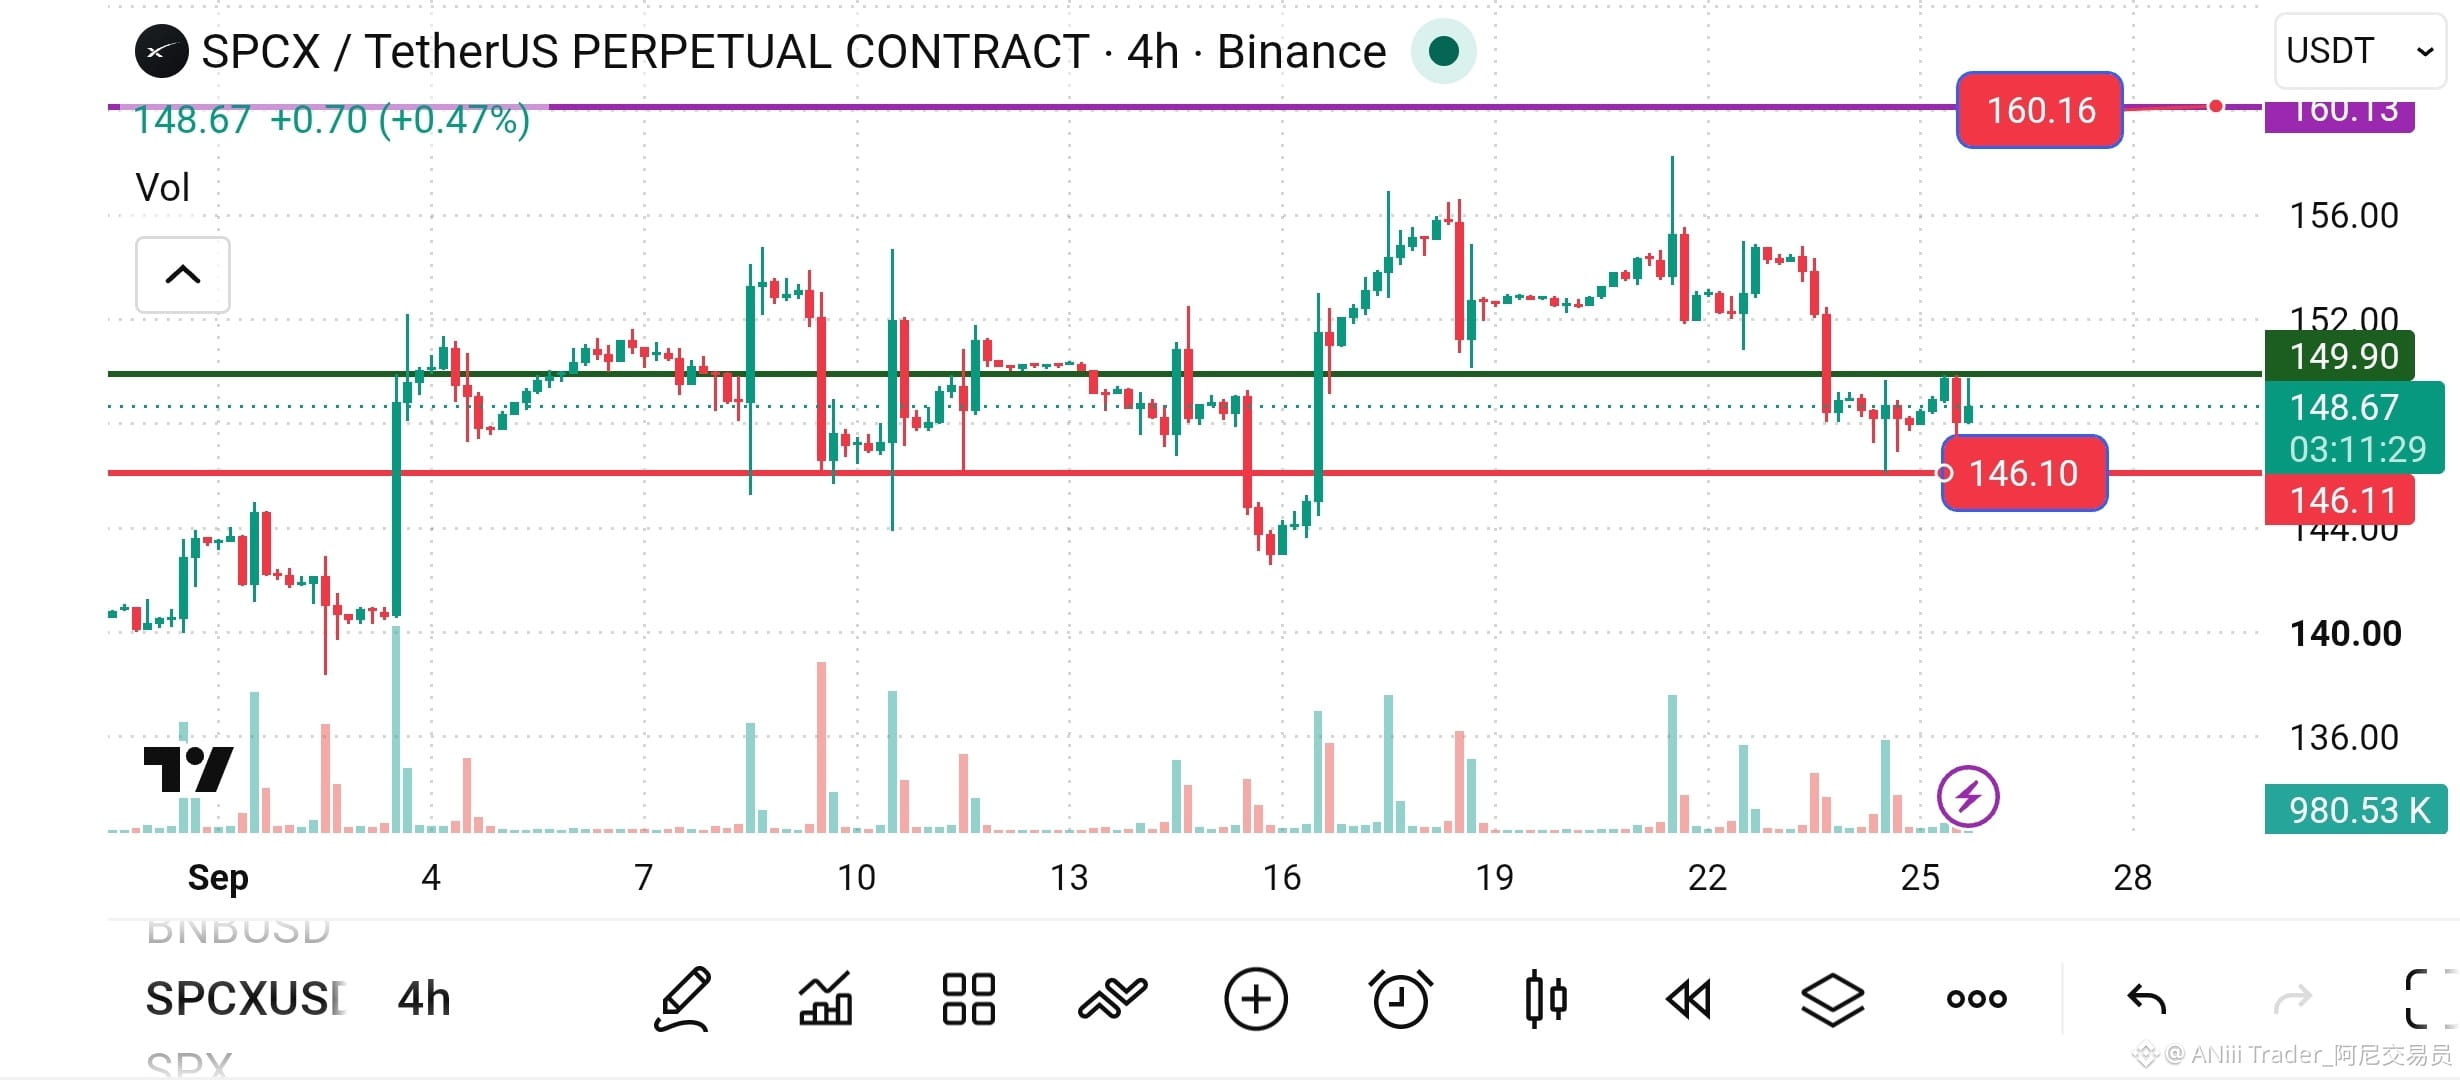Open the SPCXUSD symbol search
The height and width of the screenshot is (1080, 2460).
click(245, 998)
